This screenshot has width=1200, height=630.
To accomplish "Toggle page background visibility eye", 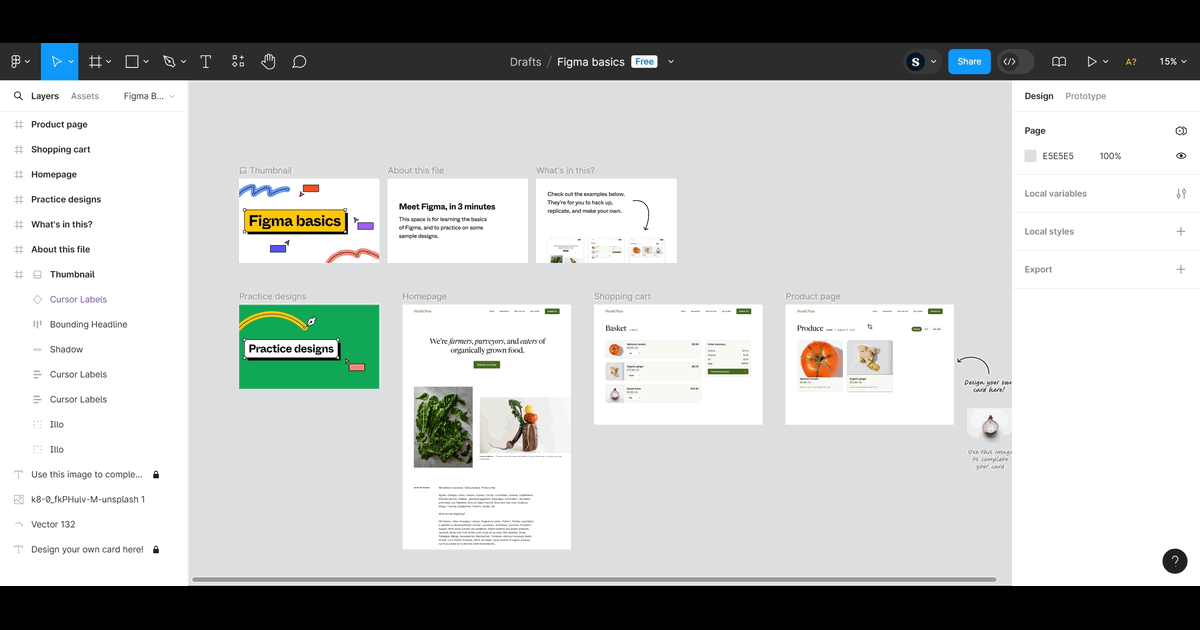I will pyautogui.click(x=1181, y=156).
